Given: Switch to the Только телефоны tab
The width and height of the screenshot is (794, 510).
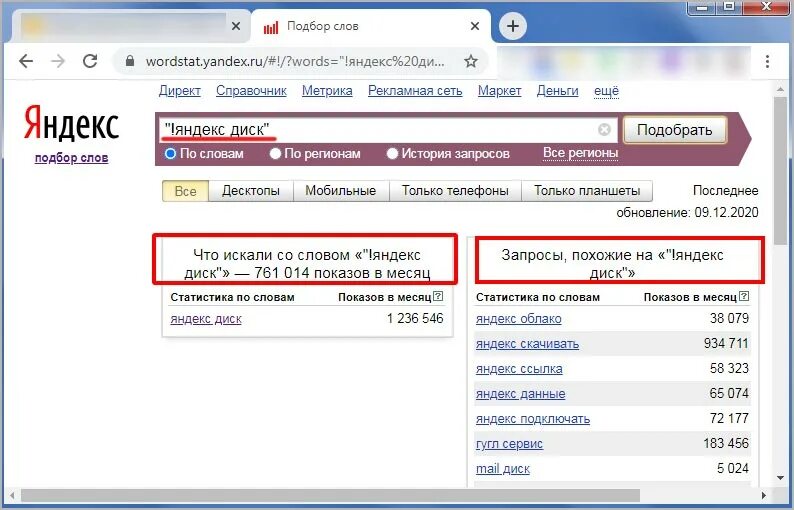Looking at the screenshot, I should [455, 191].
